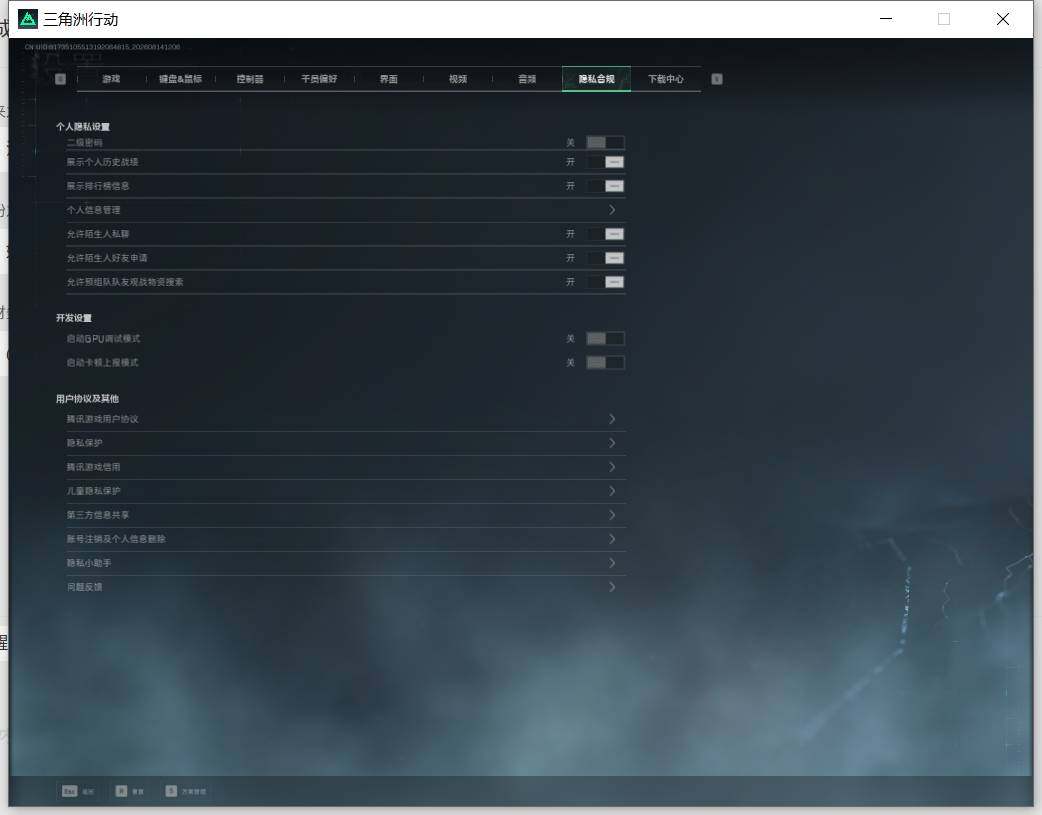Toggle 展示排行榜信息 switch
Viewport: 1042px width, 815px height.
click(605, 186)
